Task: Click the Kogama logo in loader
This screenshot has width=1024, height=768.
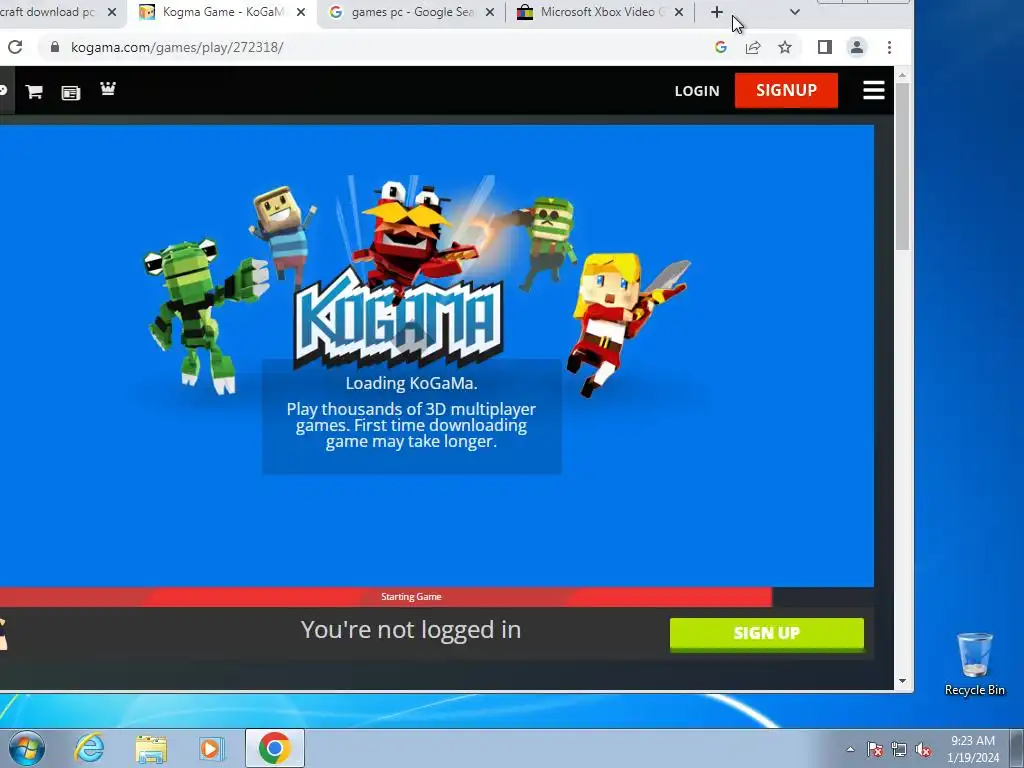Action: [x=398, y=320]
